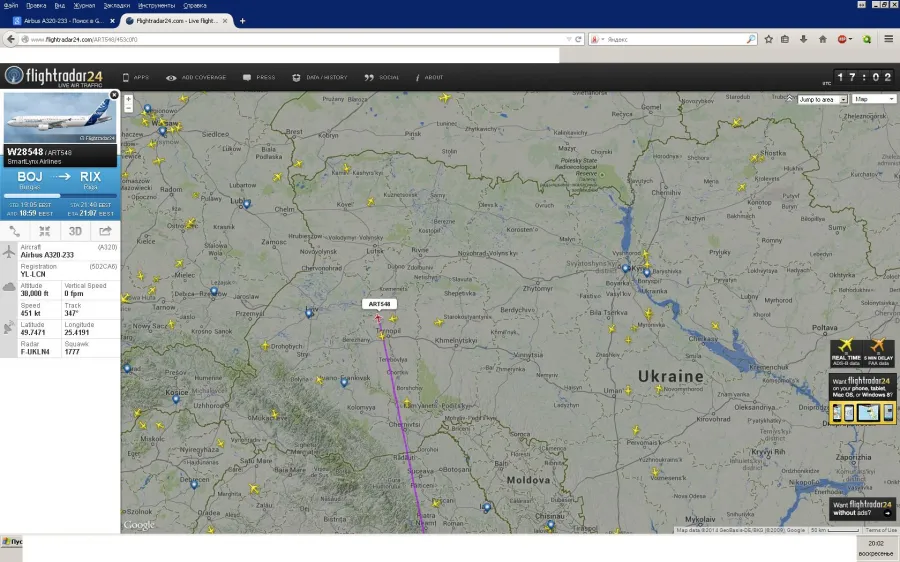Click the flightradar24 without ads banner

pos(863,508)
